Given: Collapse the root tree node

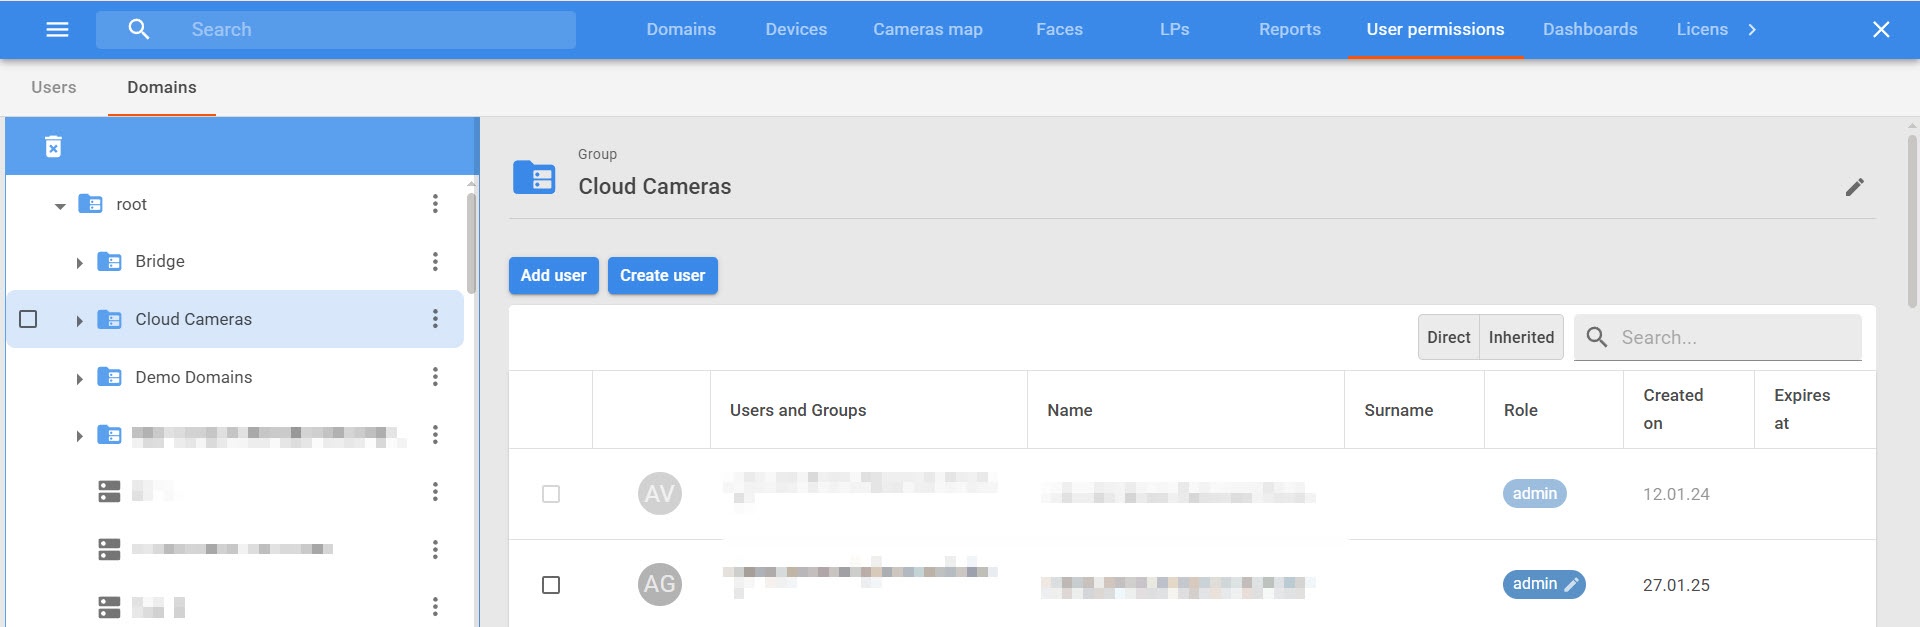Looking at the screenshot, I should click(x=60, y=205).
